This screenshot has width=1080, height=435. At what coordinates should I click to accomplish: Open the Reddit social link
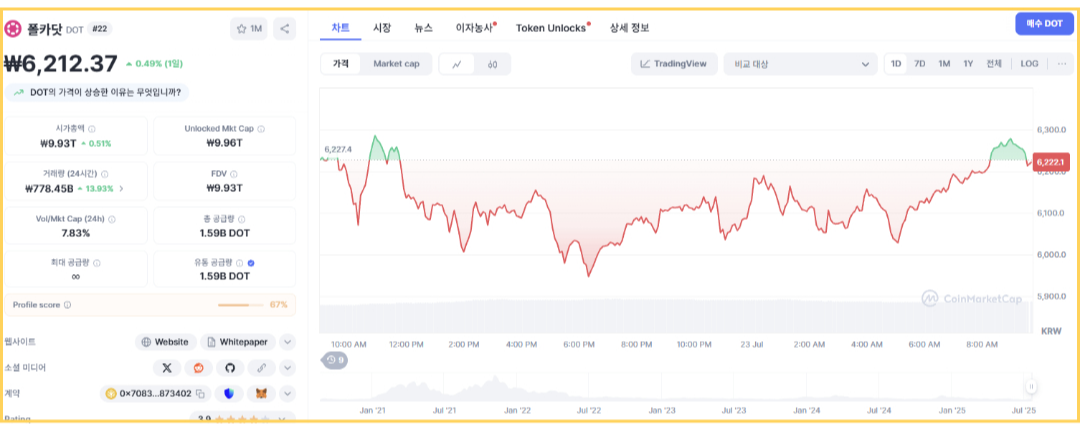click(198, 368)
